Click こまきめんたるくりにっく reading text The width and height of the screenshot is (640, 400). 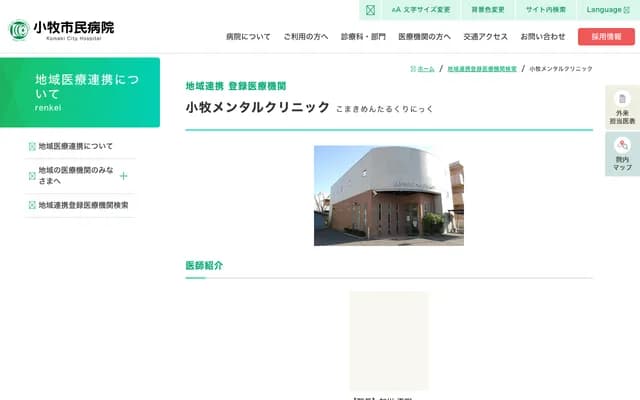coord(384,109)
